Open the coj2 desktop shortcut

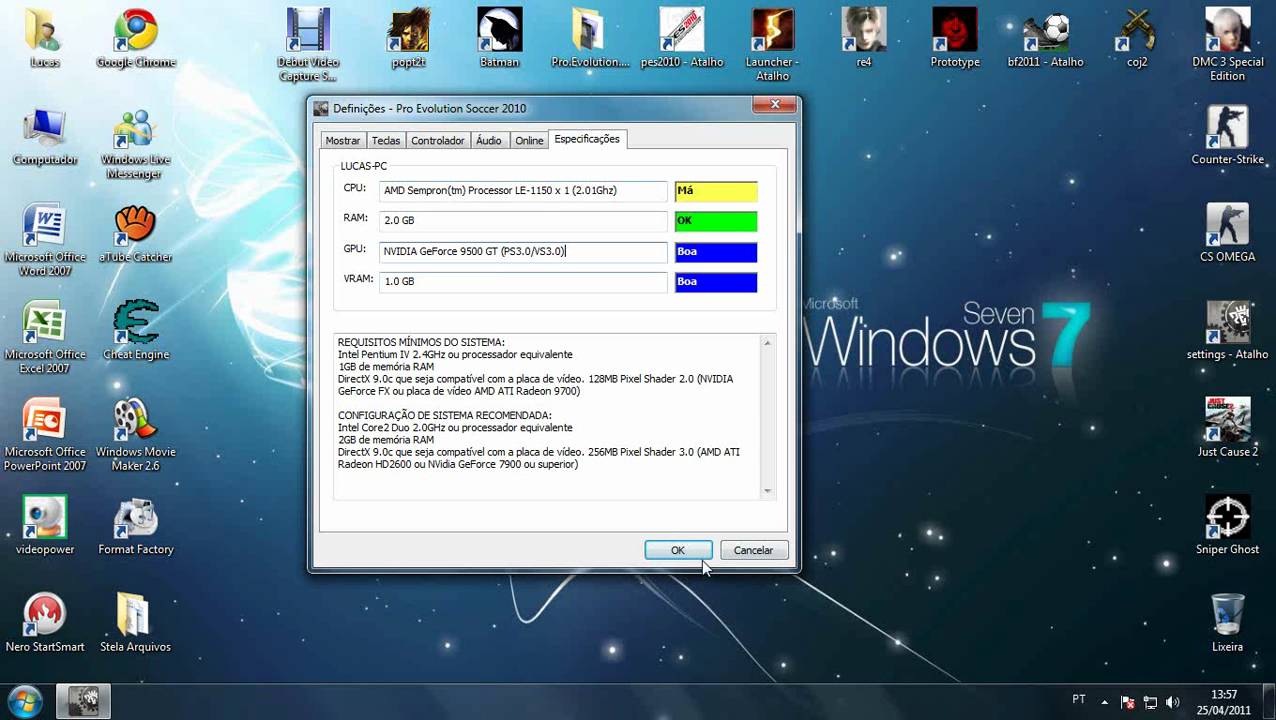(1136, 38)
